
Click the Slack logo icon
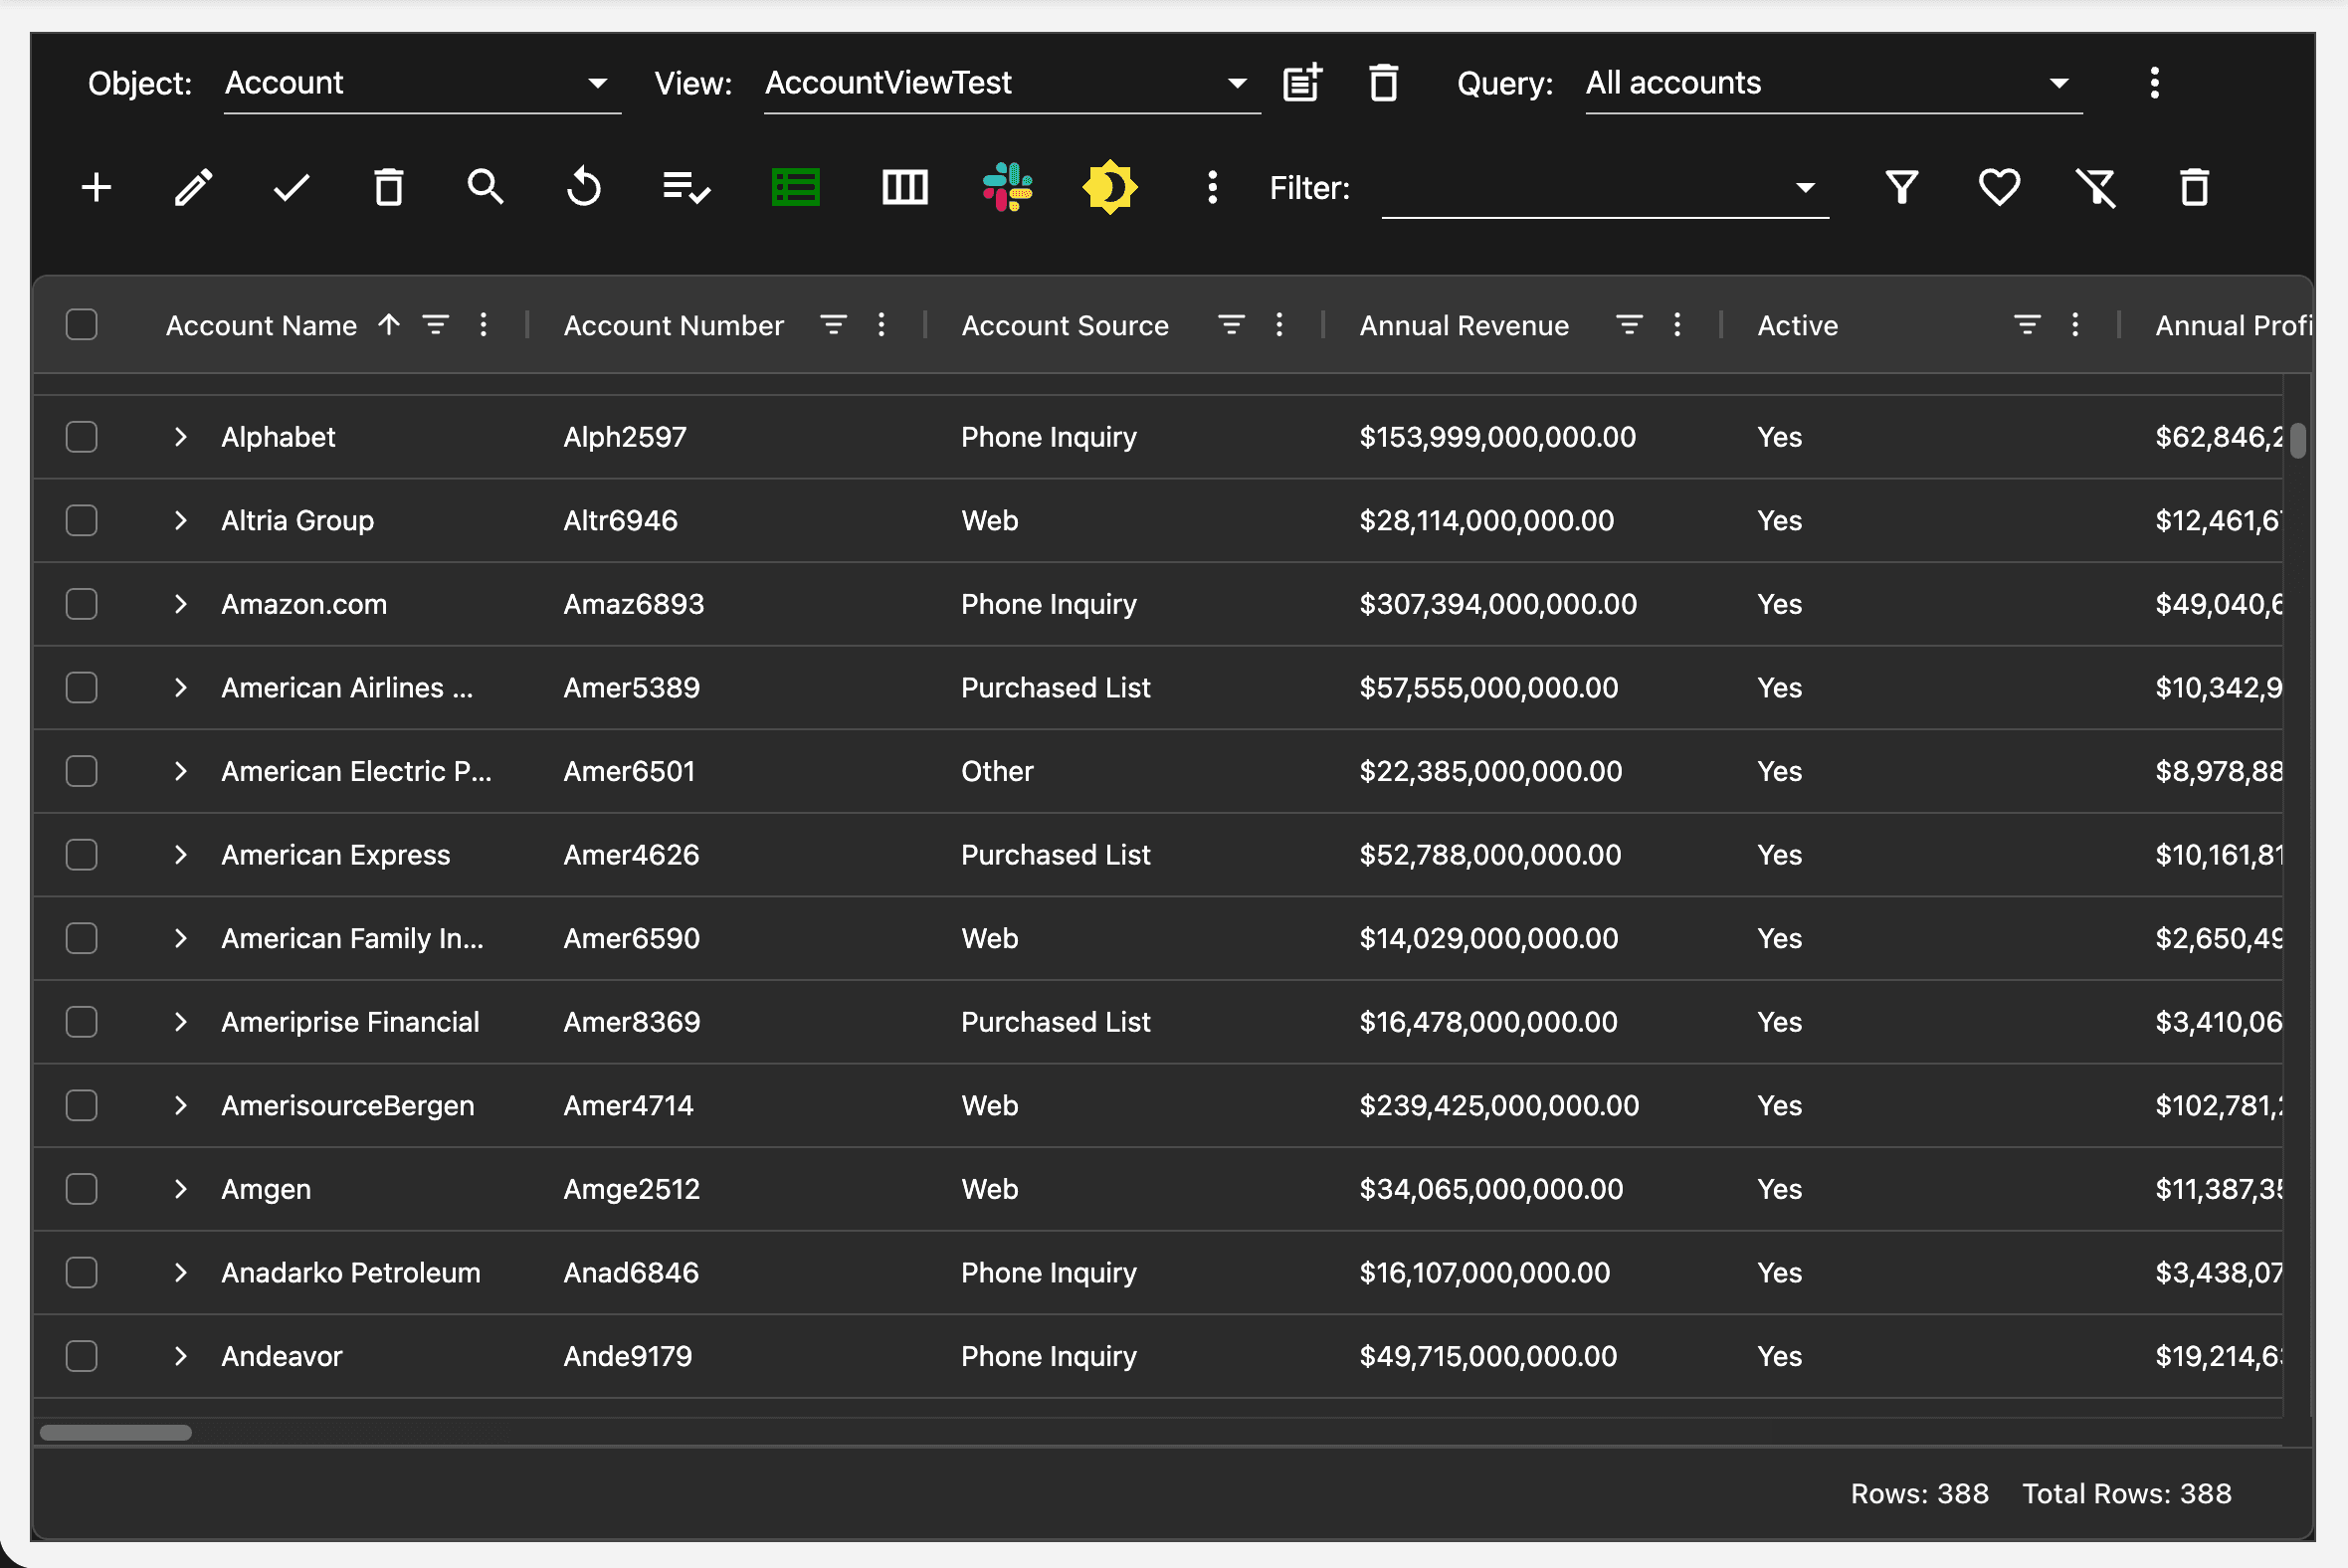point(1007,187)
